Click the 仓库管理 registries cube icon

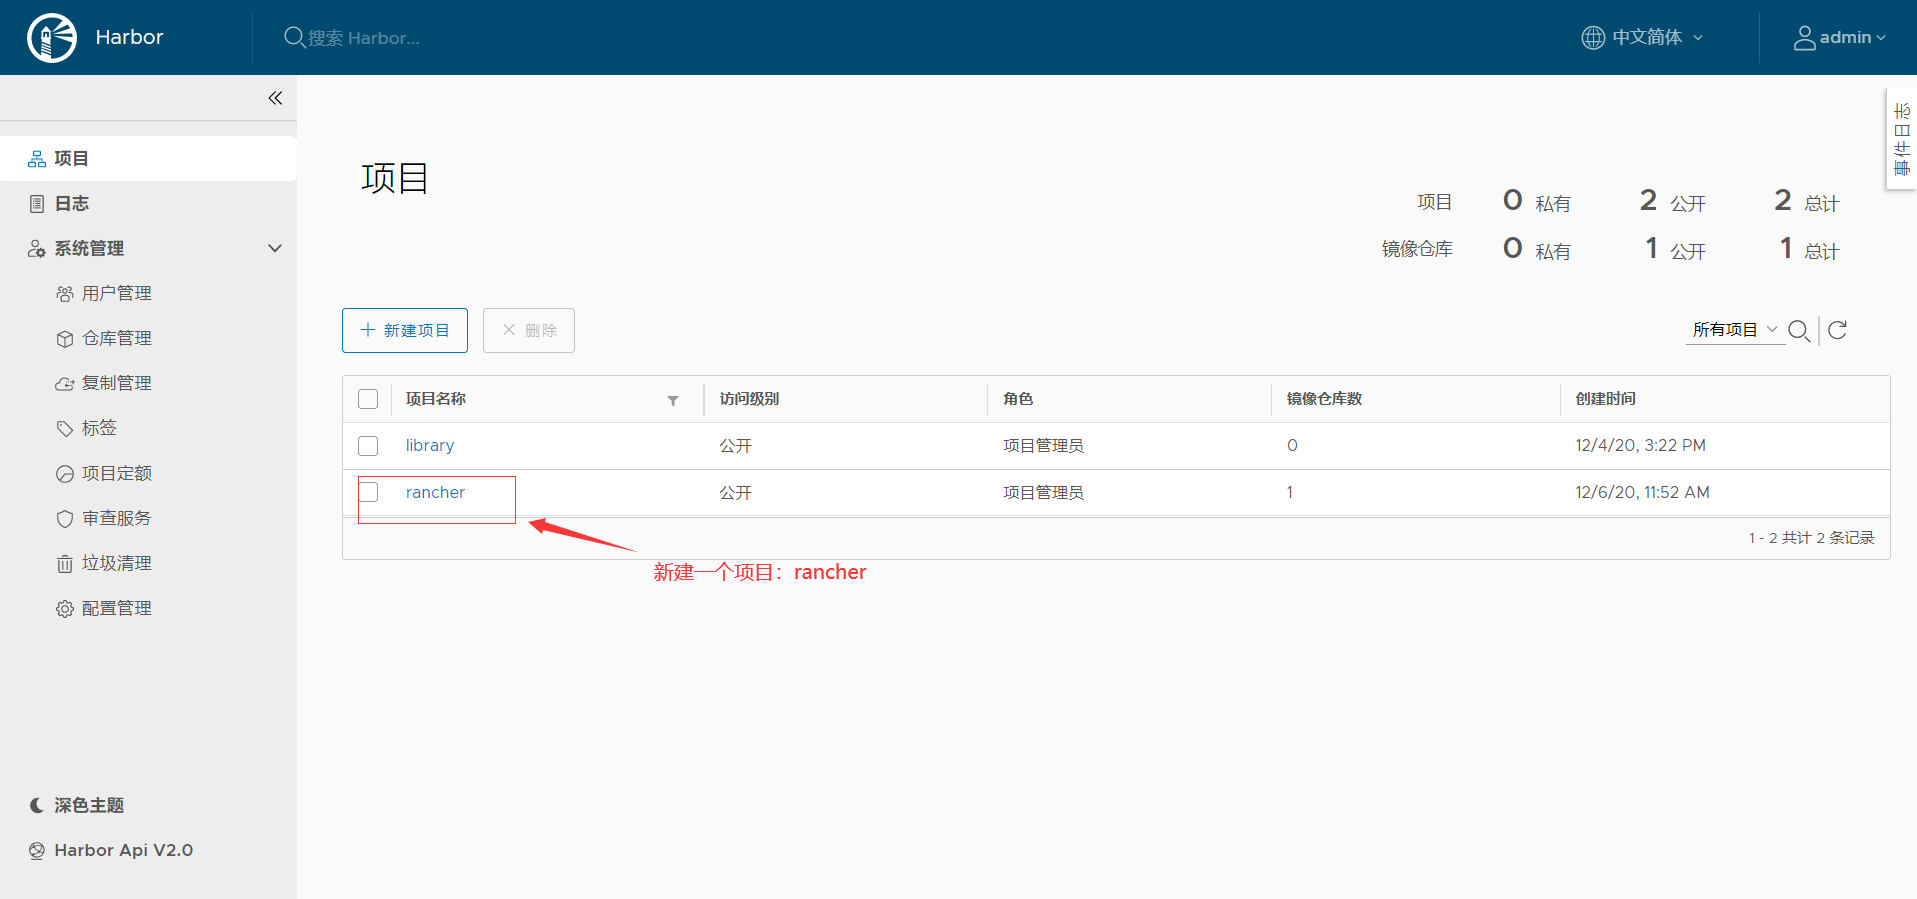click(x=65, y=339)
